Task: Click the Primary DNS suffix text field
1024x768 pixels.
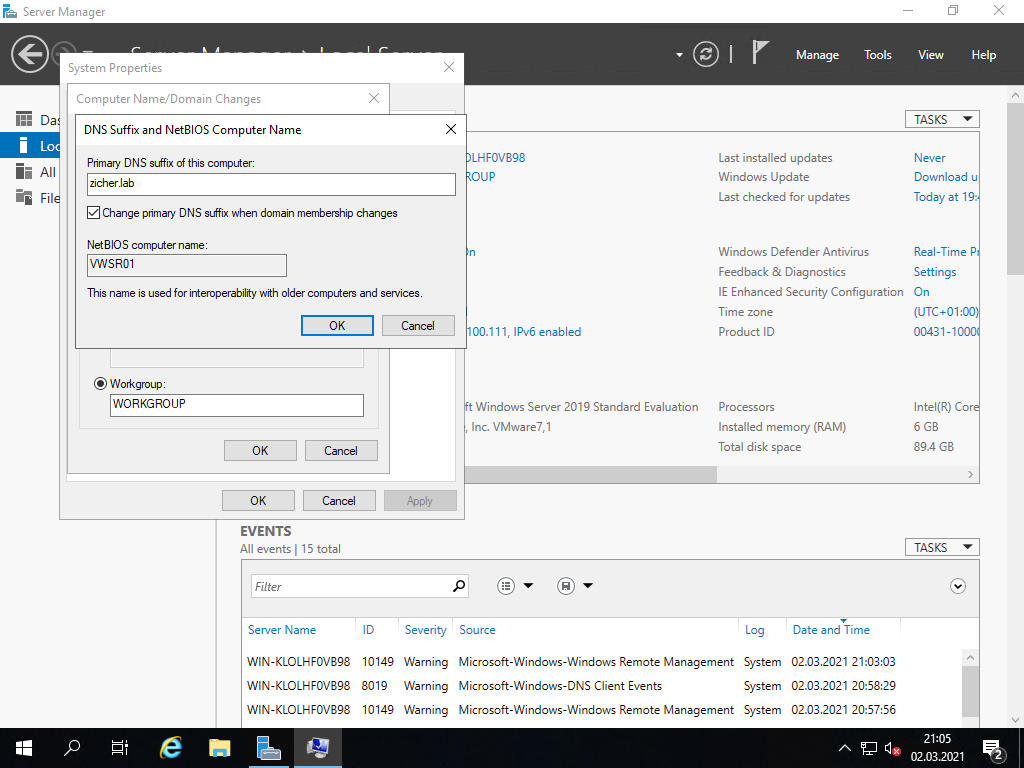Action: pyautogui.click(x=271, y=184)
